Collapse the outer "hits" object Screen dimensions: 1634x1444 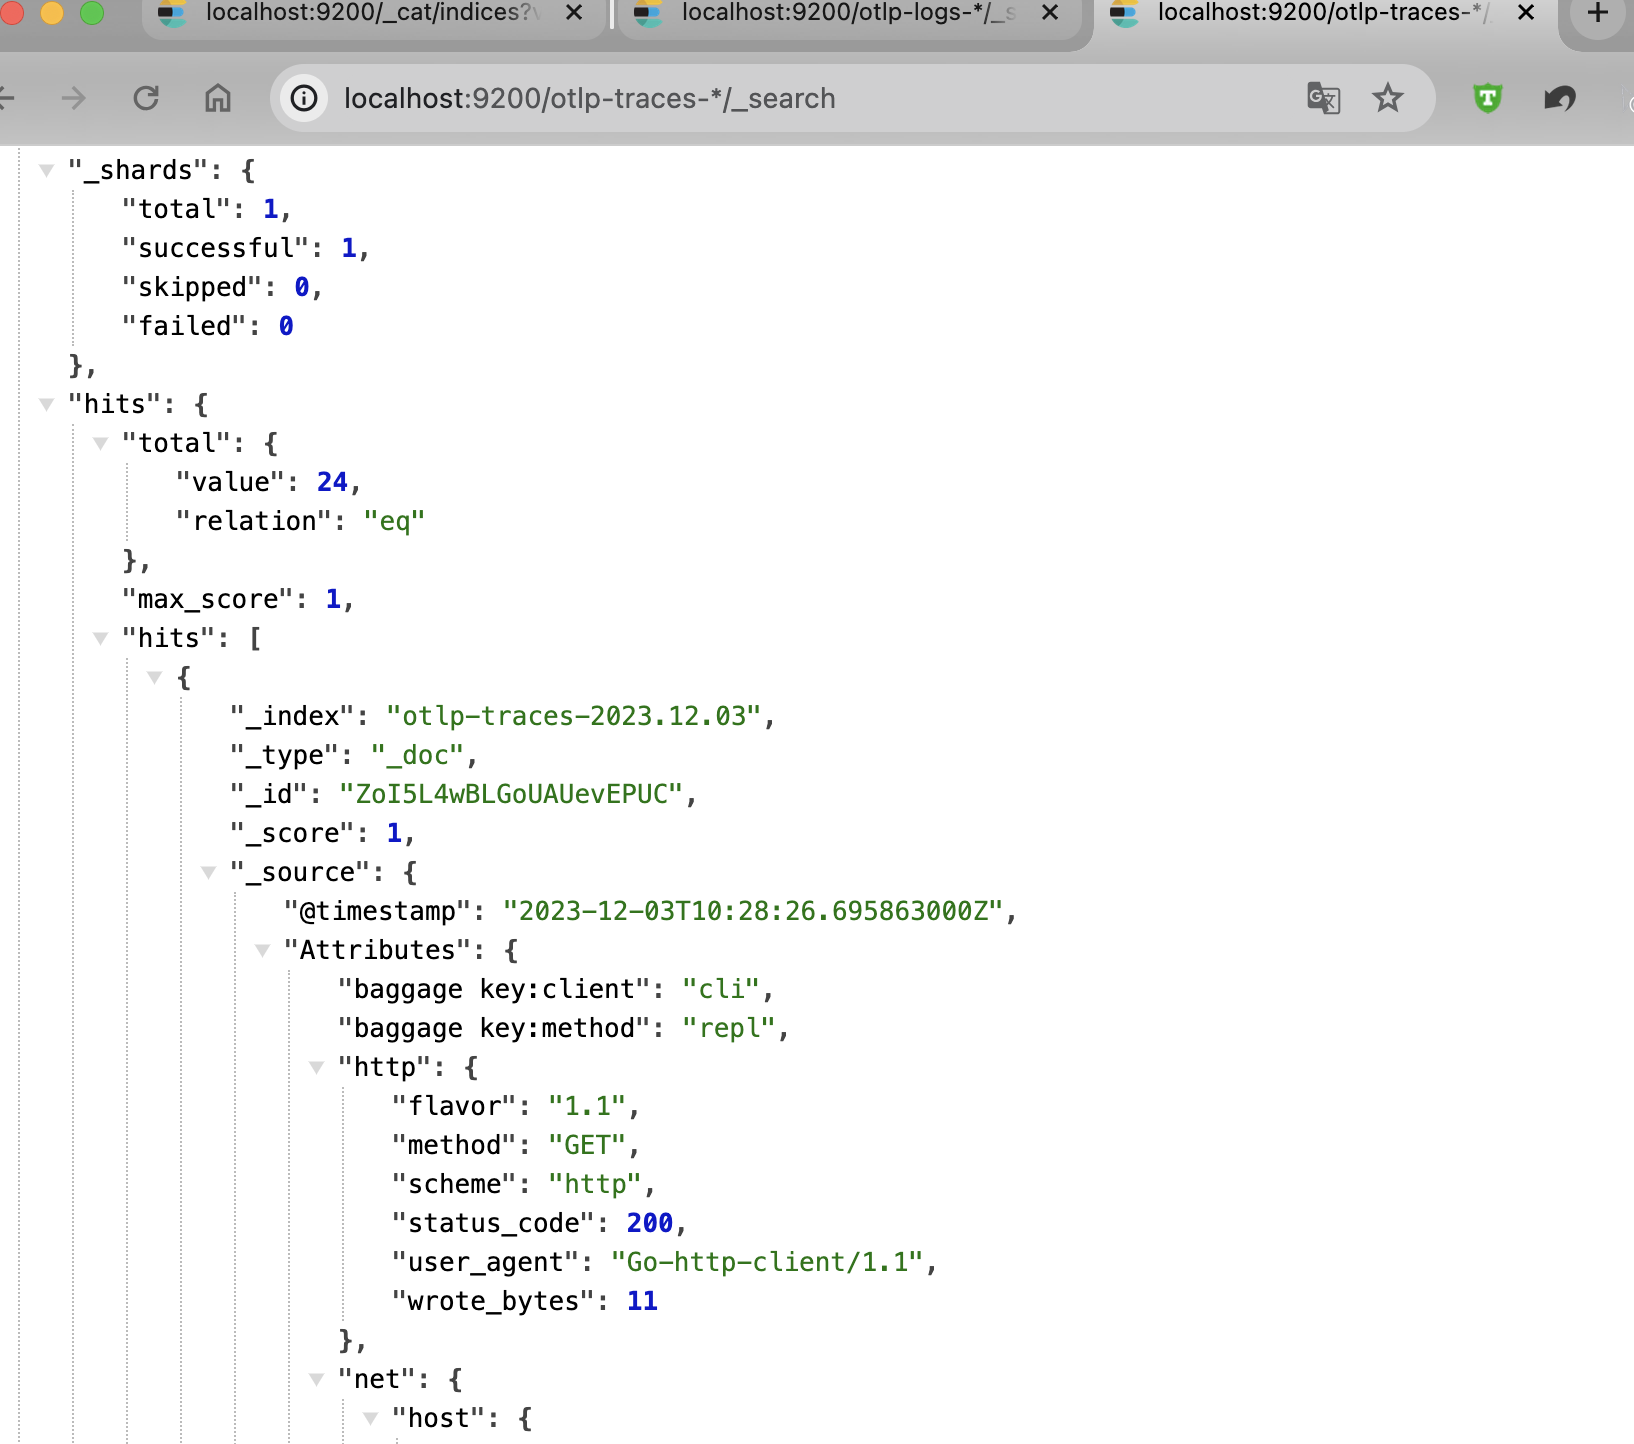(x=46, y=404)
